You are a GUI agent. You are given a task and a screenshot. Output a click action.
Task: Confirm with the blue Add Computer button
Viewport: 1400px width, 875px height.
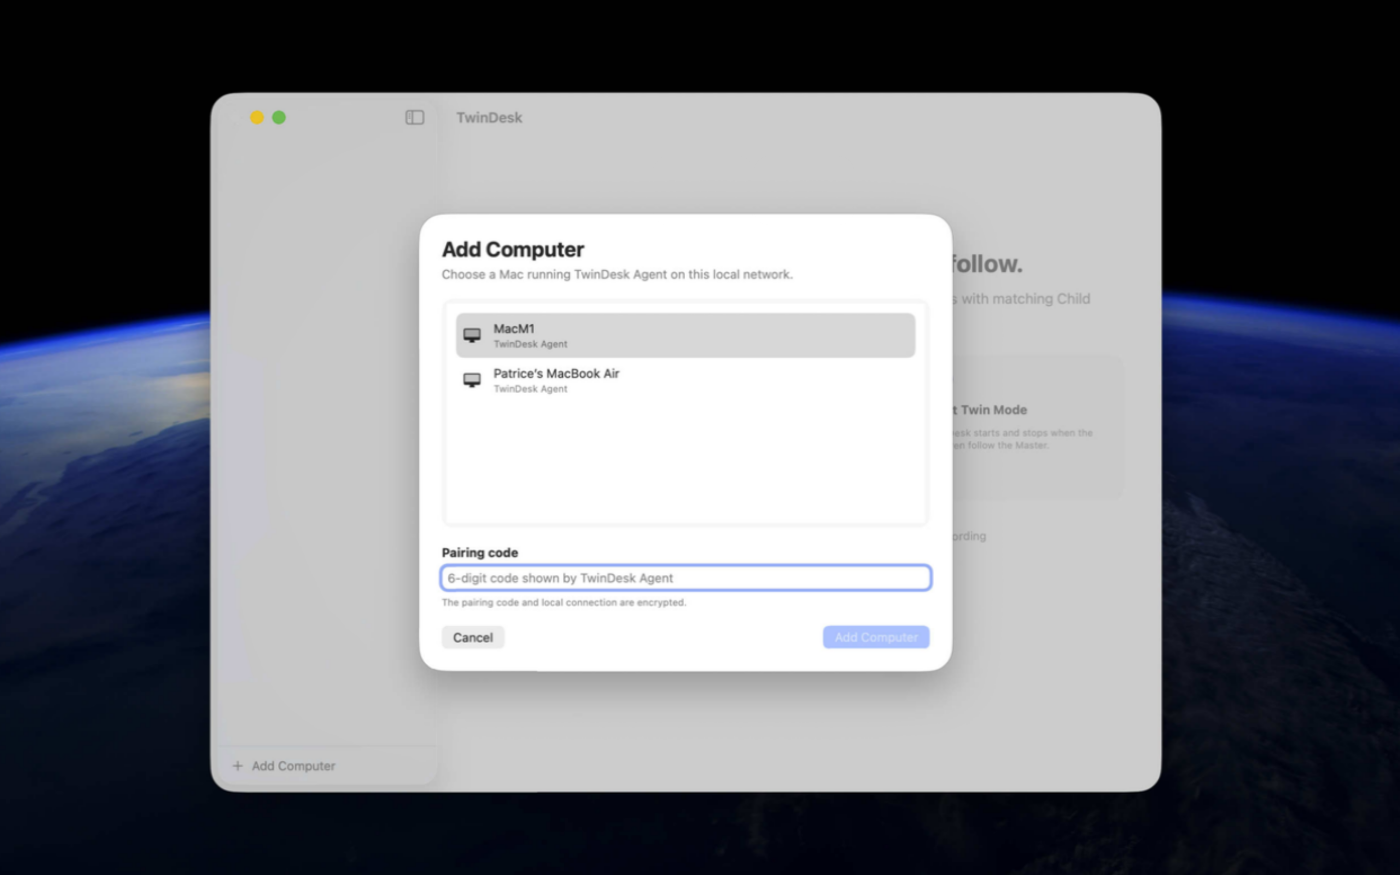tap(876, 637)
